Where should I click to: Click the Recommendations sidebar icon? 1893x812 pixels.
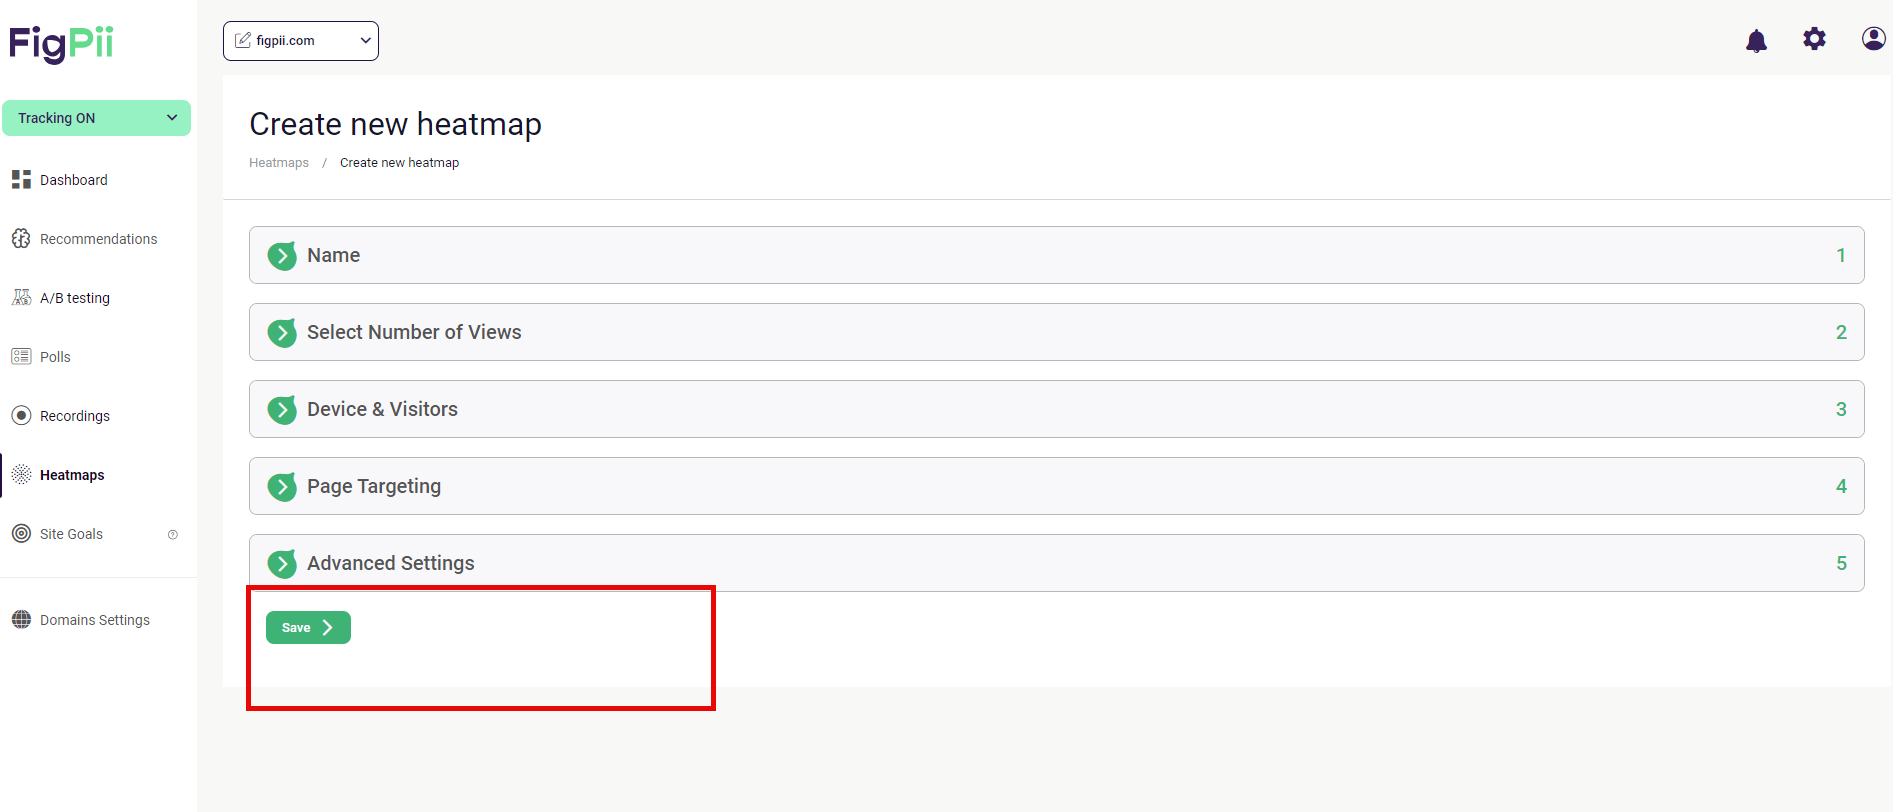(21, 239)
